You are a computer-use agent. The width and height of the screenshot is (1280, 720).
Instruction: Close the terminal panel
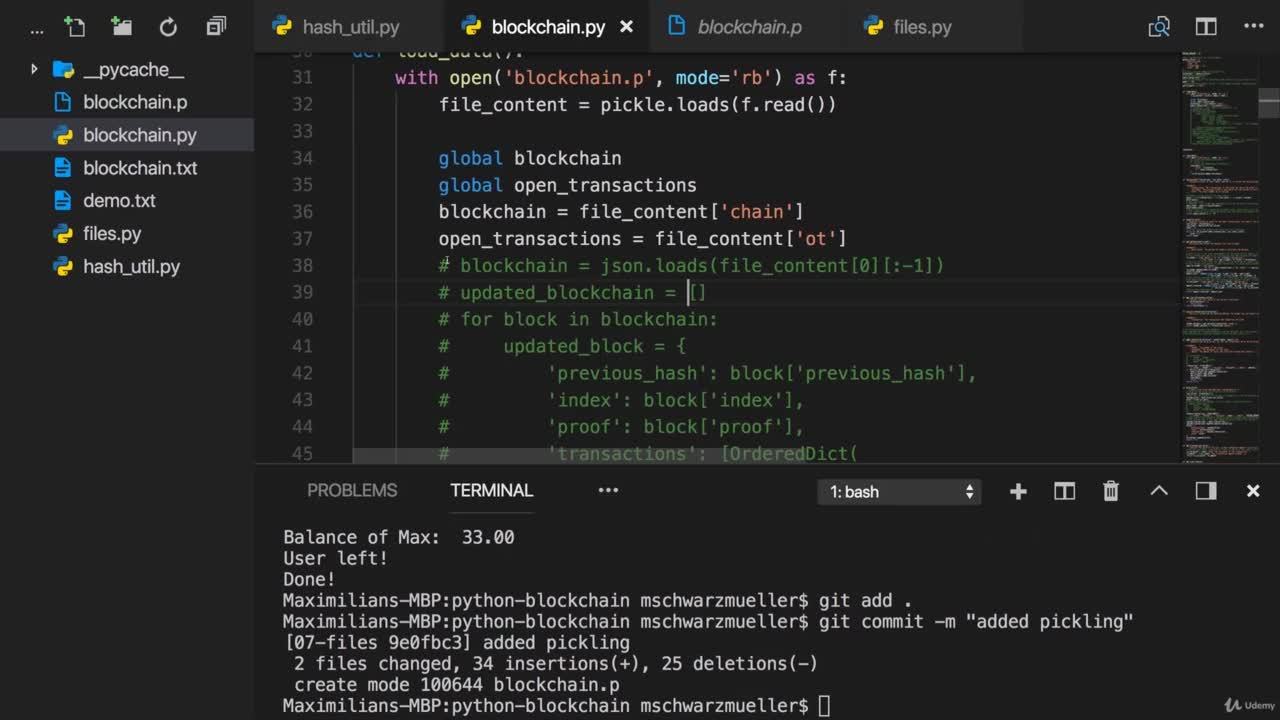pos(1253,491)
